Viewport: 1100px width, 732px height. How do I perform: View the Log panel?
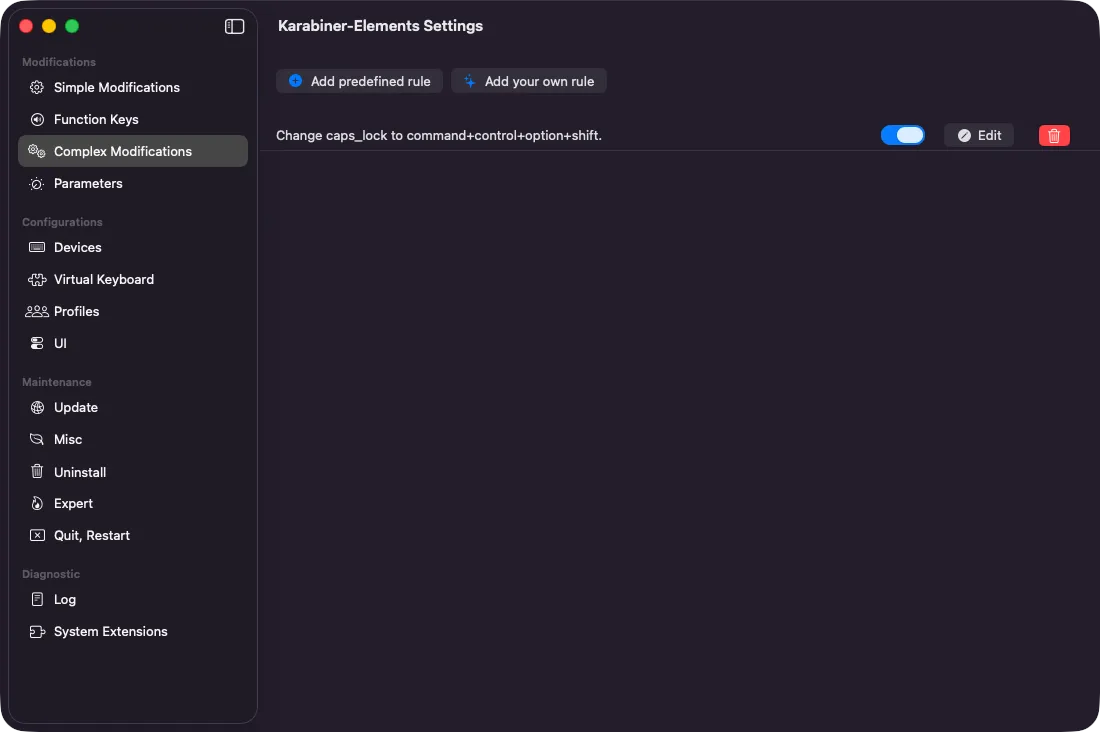(x=62, y=599)
